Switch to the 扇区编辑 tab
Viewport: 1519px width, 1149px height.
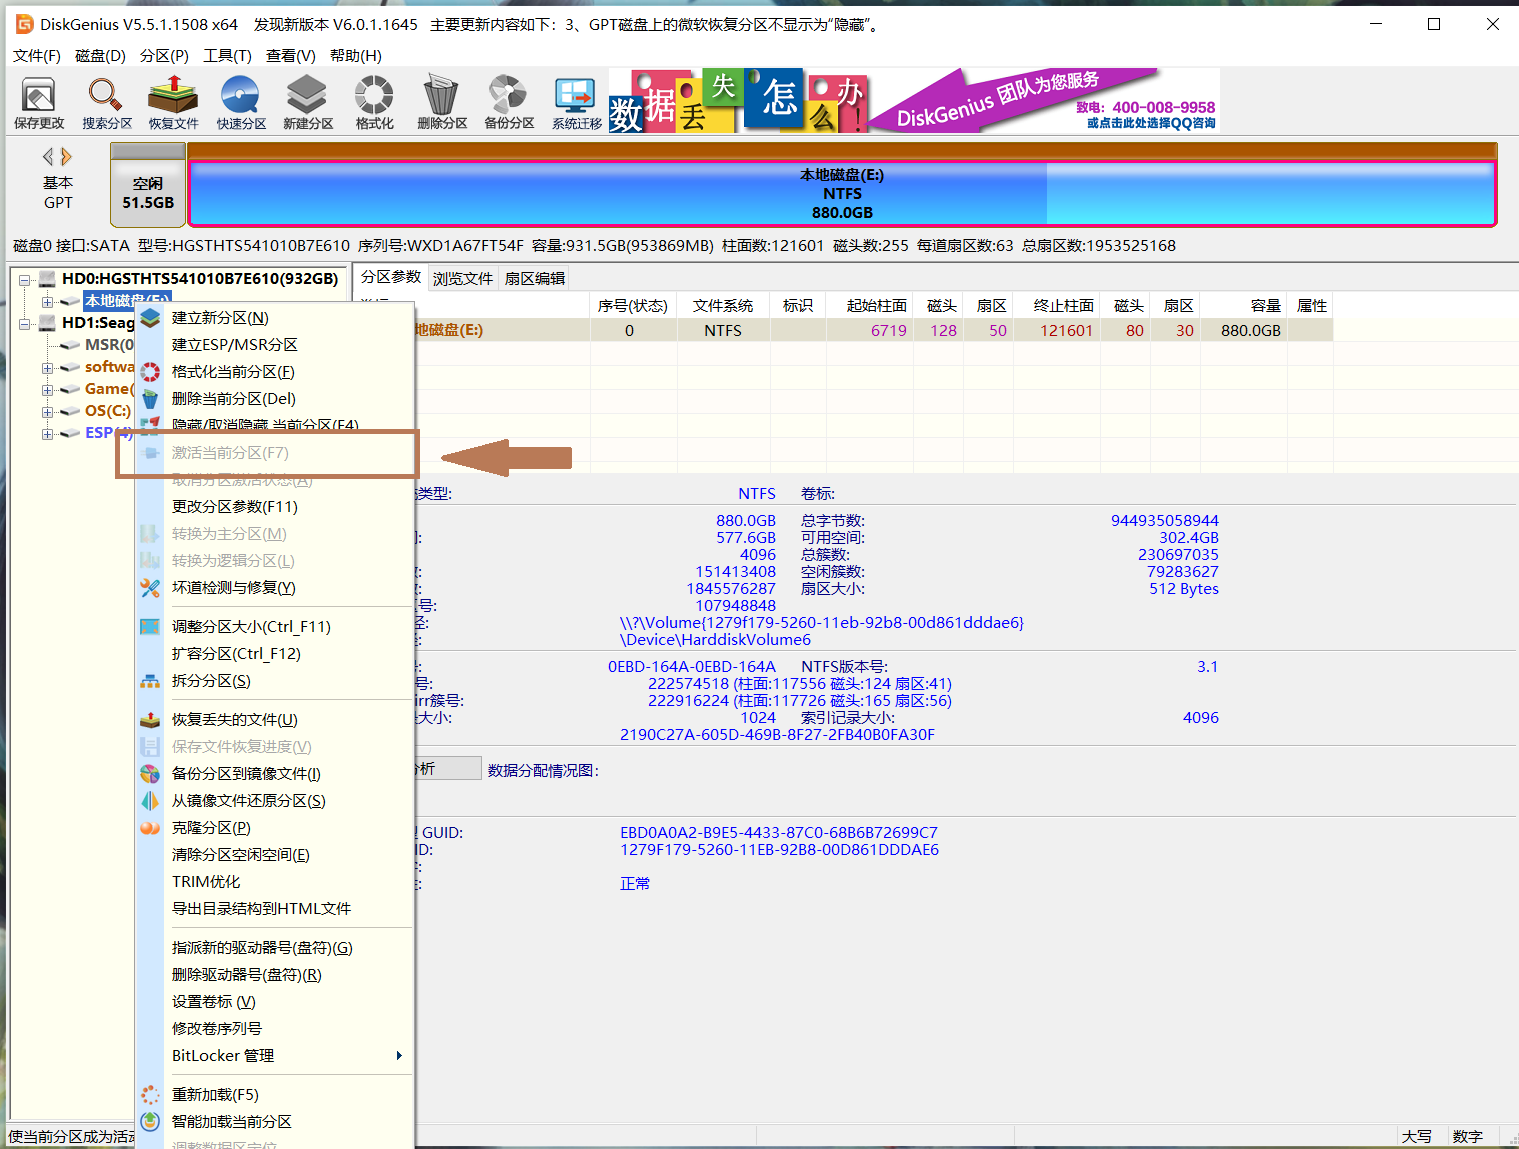[x=534, y=279]
